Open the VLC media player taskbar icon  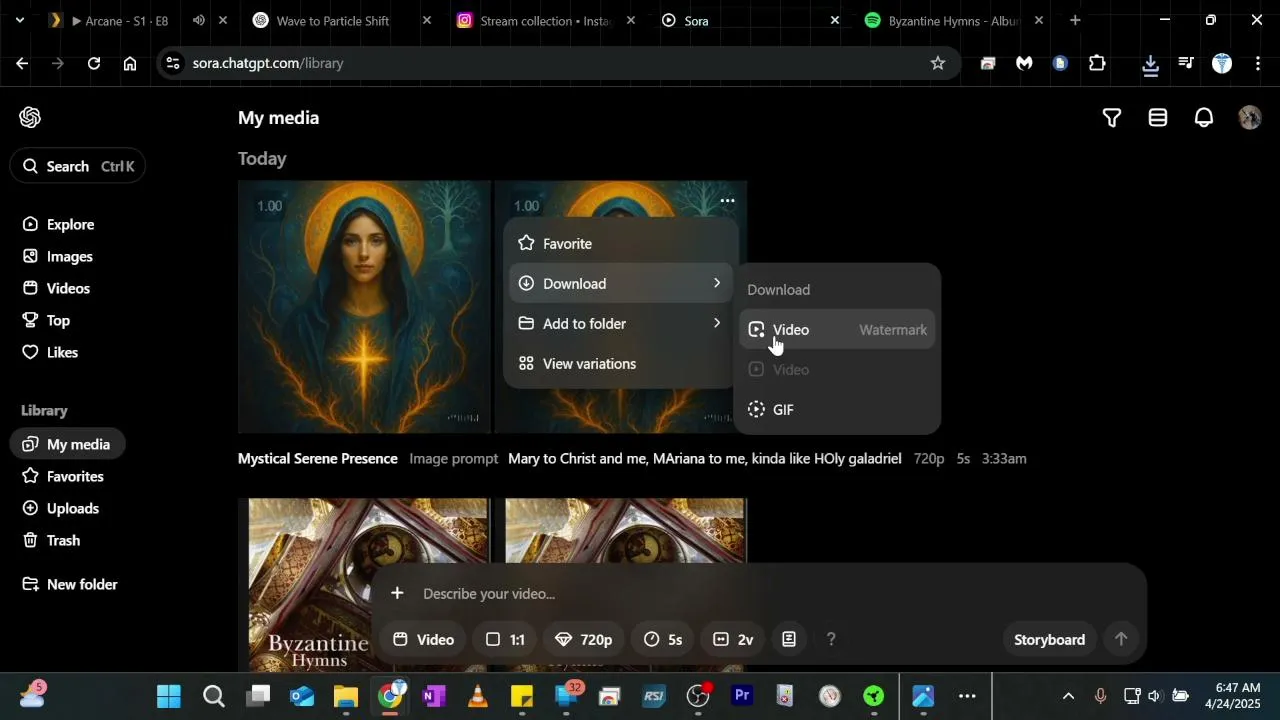coord(478,695)
